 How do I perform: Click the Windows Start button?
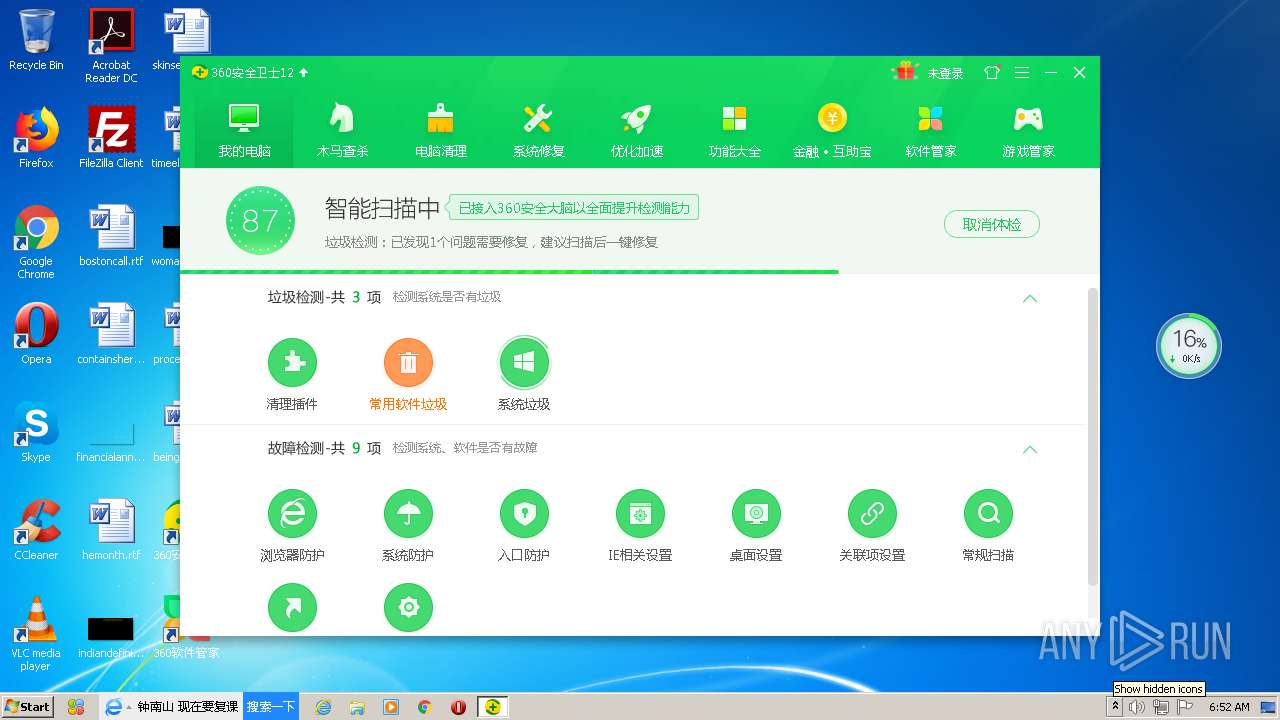27,706
